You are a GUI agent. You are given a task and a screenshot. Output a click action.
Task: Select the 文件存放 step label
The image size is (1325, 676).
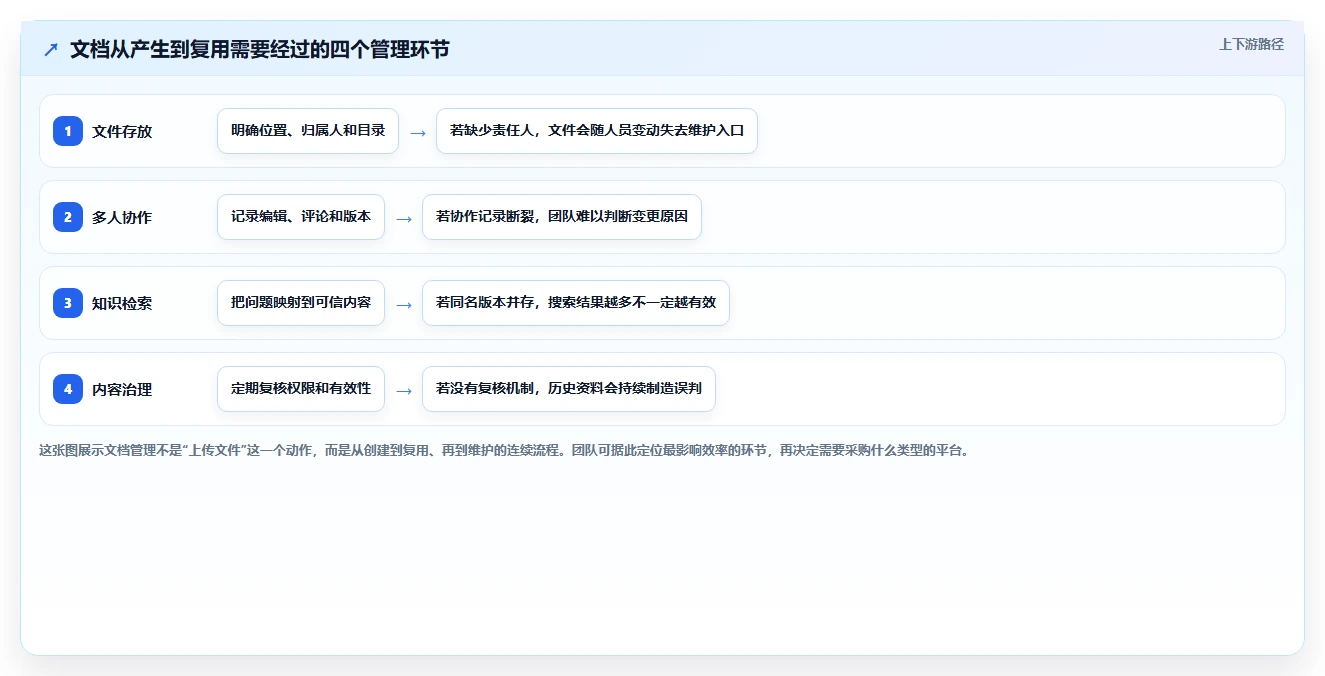point(122,132)
